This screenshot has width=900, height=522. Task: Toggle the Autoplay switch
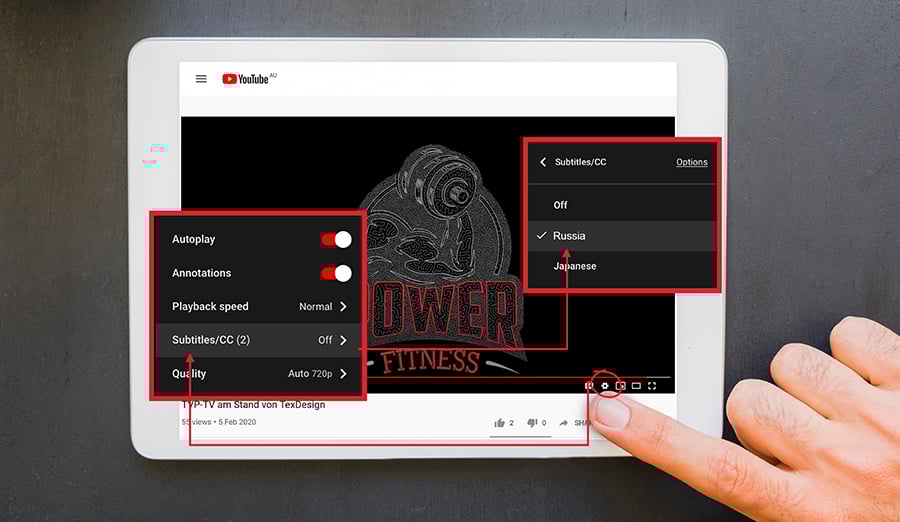(336, 240)
